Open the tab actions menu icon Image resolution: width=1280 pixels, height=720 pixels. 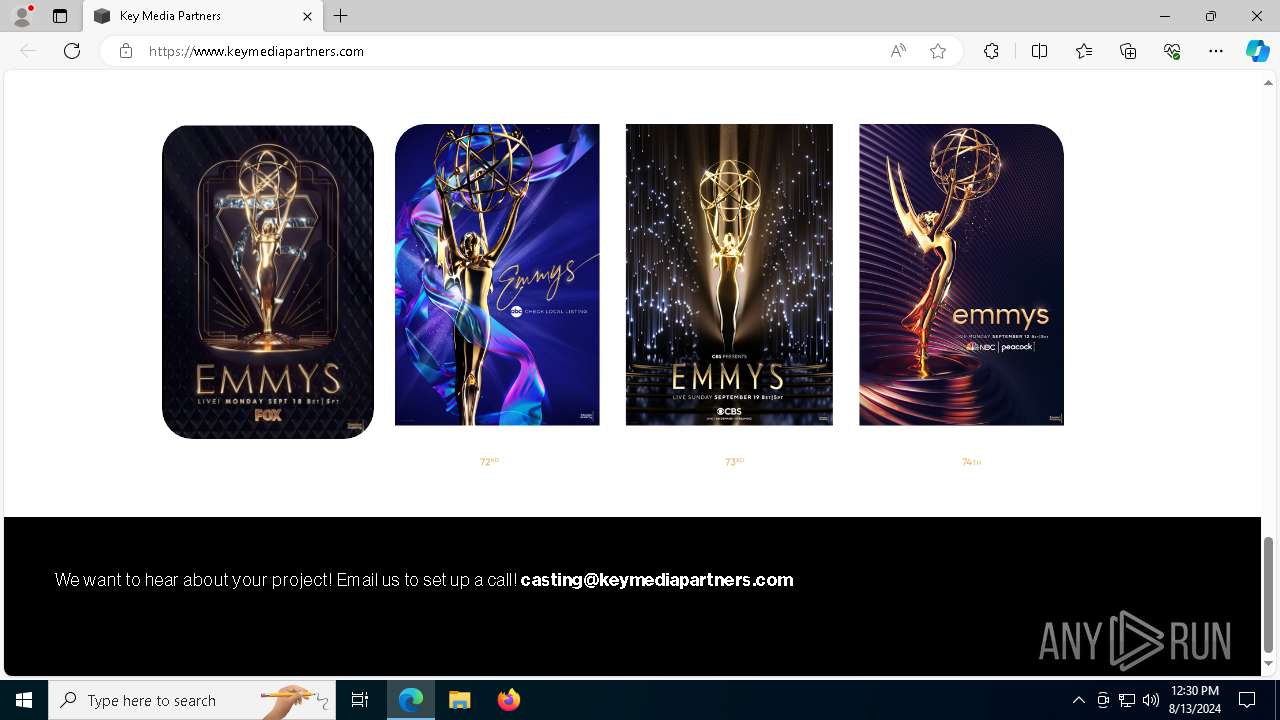click(60, 16)
